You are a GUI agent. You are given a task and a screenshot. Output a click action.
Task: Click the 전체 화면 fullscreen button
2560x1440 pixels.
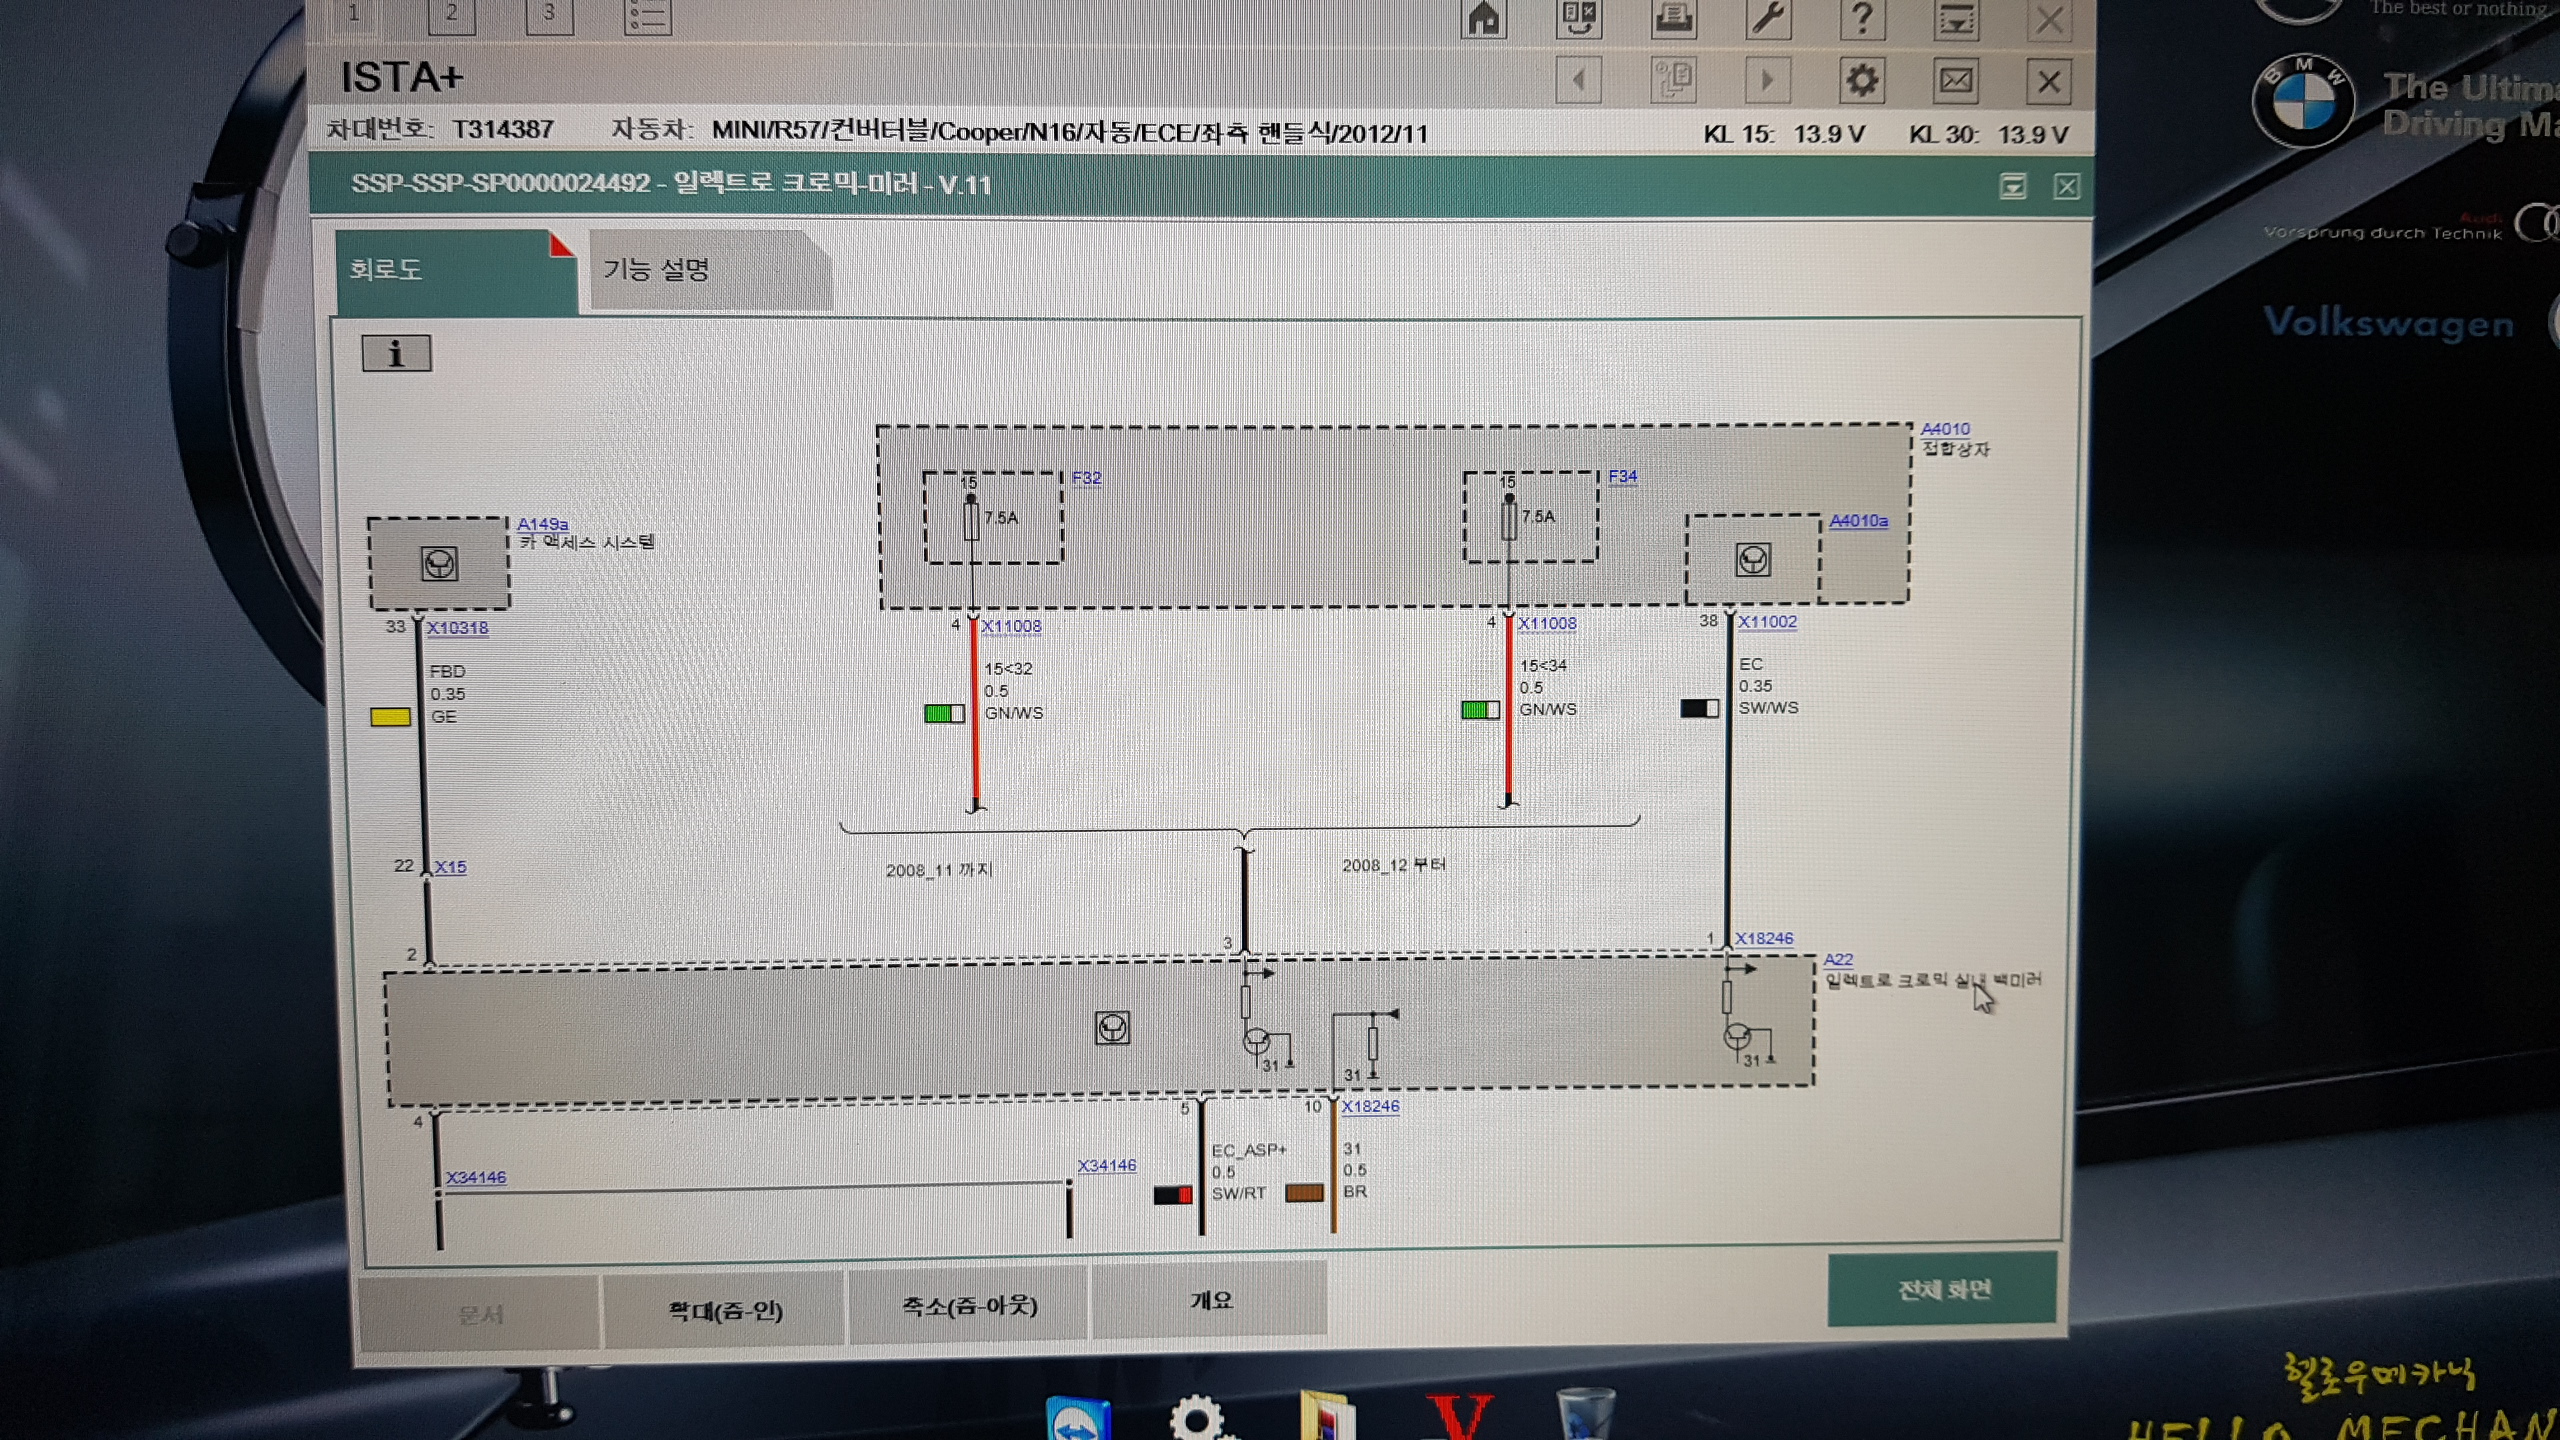(x=1943, y=1289)
